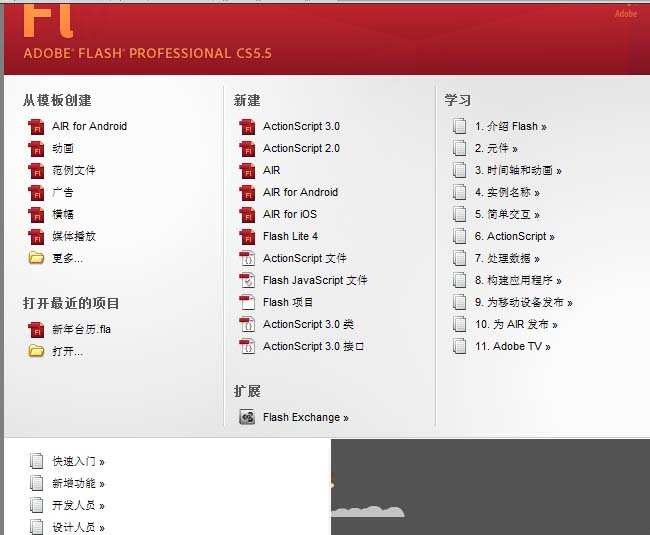Click the Flash Exchange icon

[247, 417]
